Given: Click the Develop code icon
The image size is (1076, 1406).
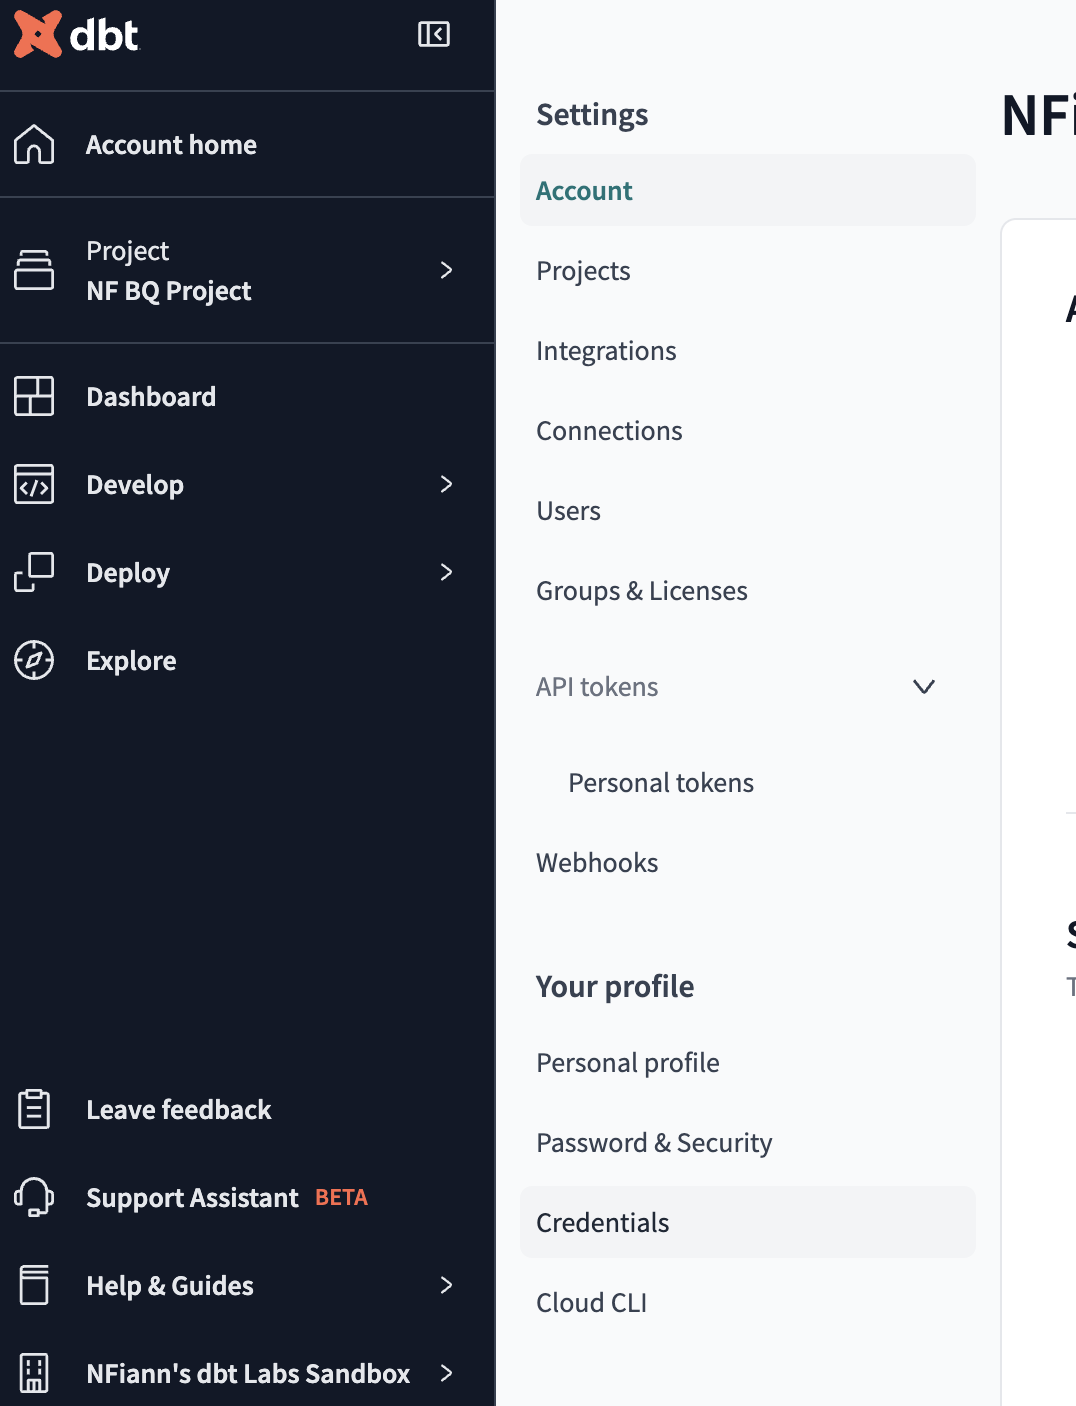Looking at the screenshot, I should click(34, 484).
